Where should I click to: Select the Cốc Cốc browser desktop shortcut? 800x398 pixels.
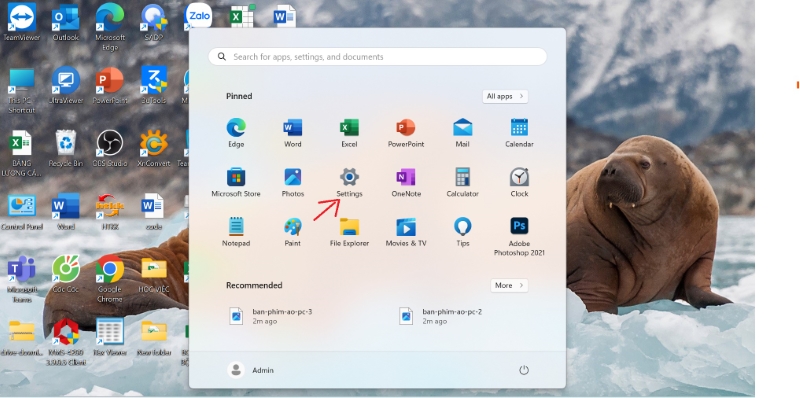(x=66, y=275)
